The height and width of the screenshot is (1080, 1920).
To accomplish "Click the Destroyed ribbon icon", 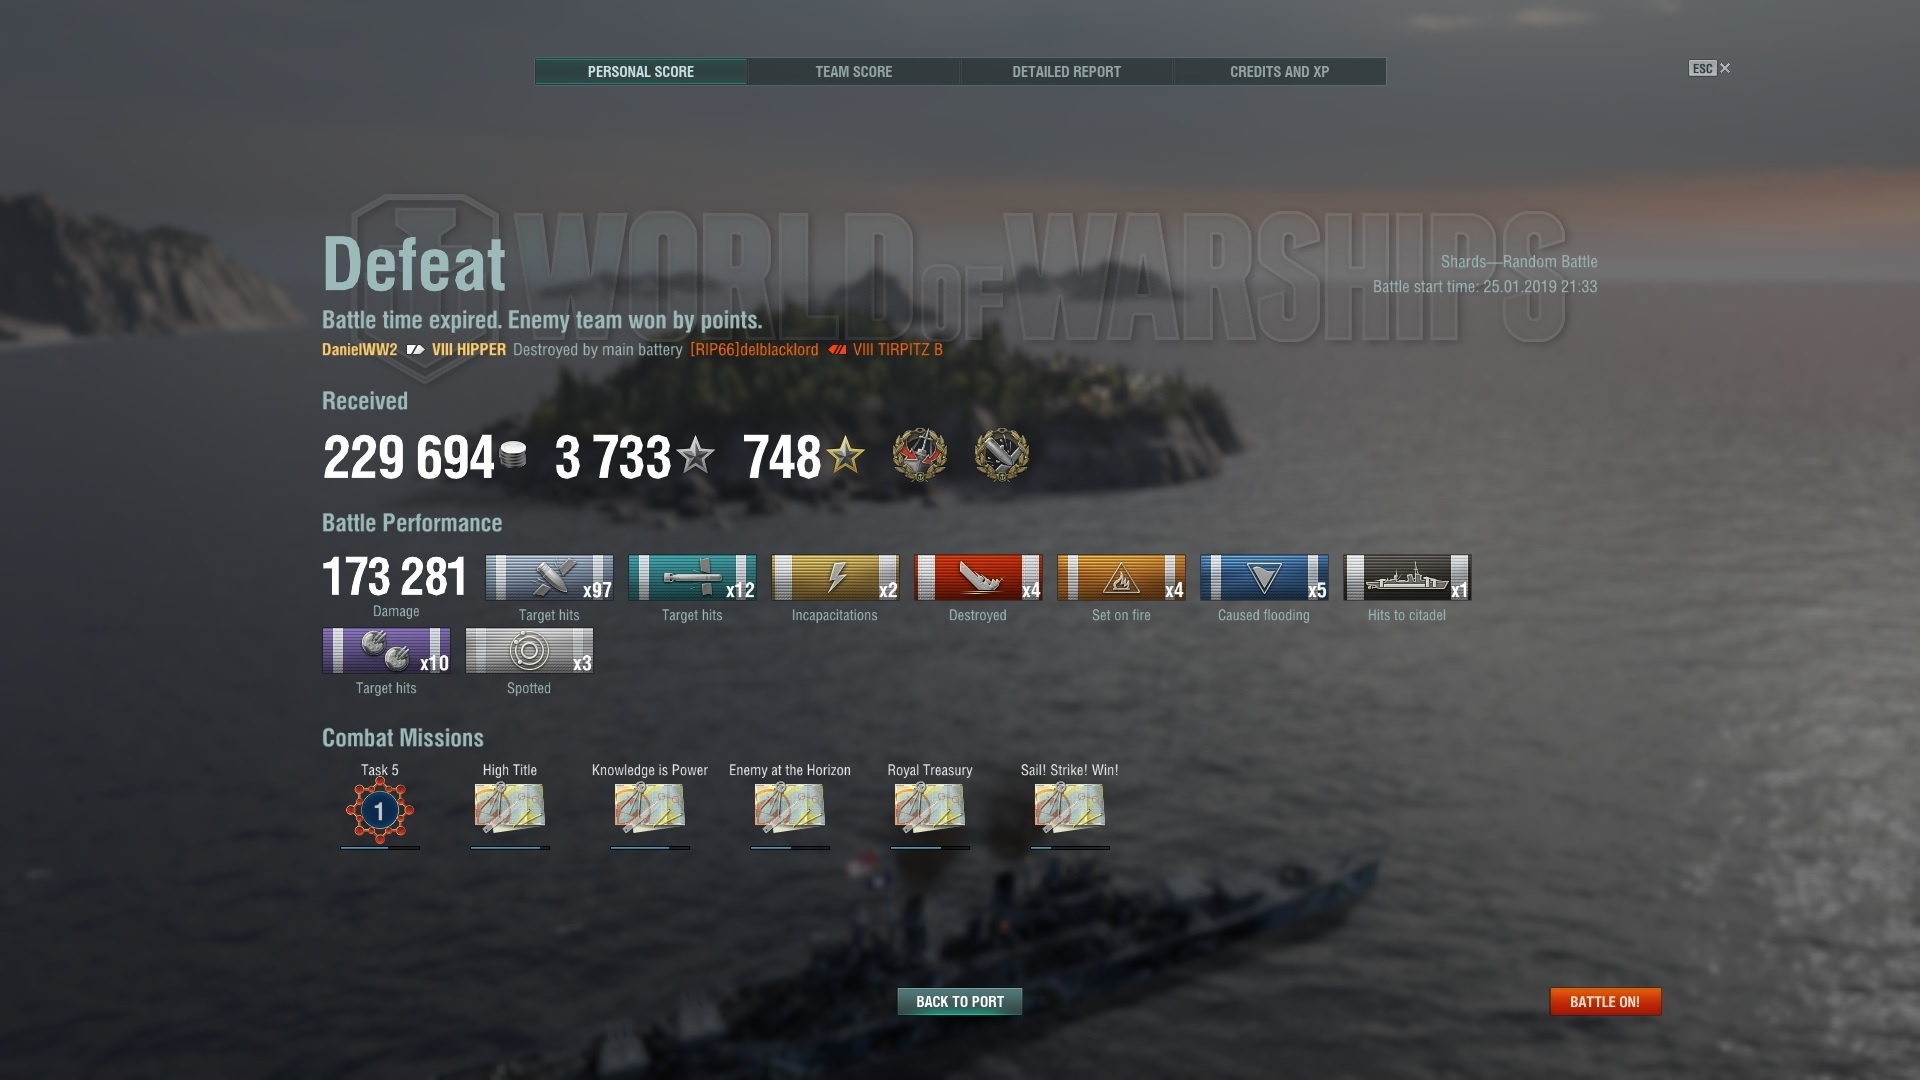I will click(978, 578).
